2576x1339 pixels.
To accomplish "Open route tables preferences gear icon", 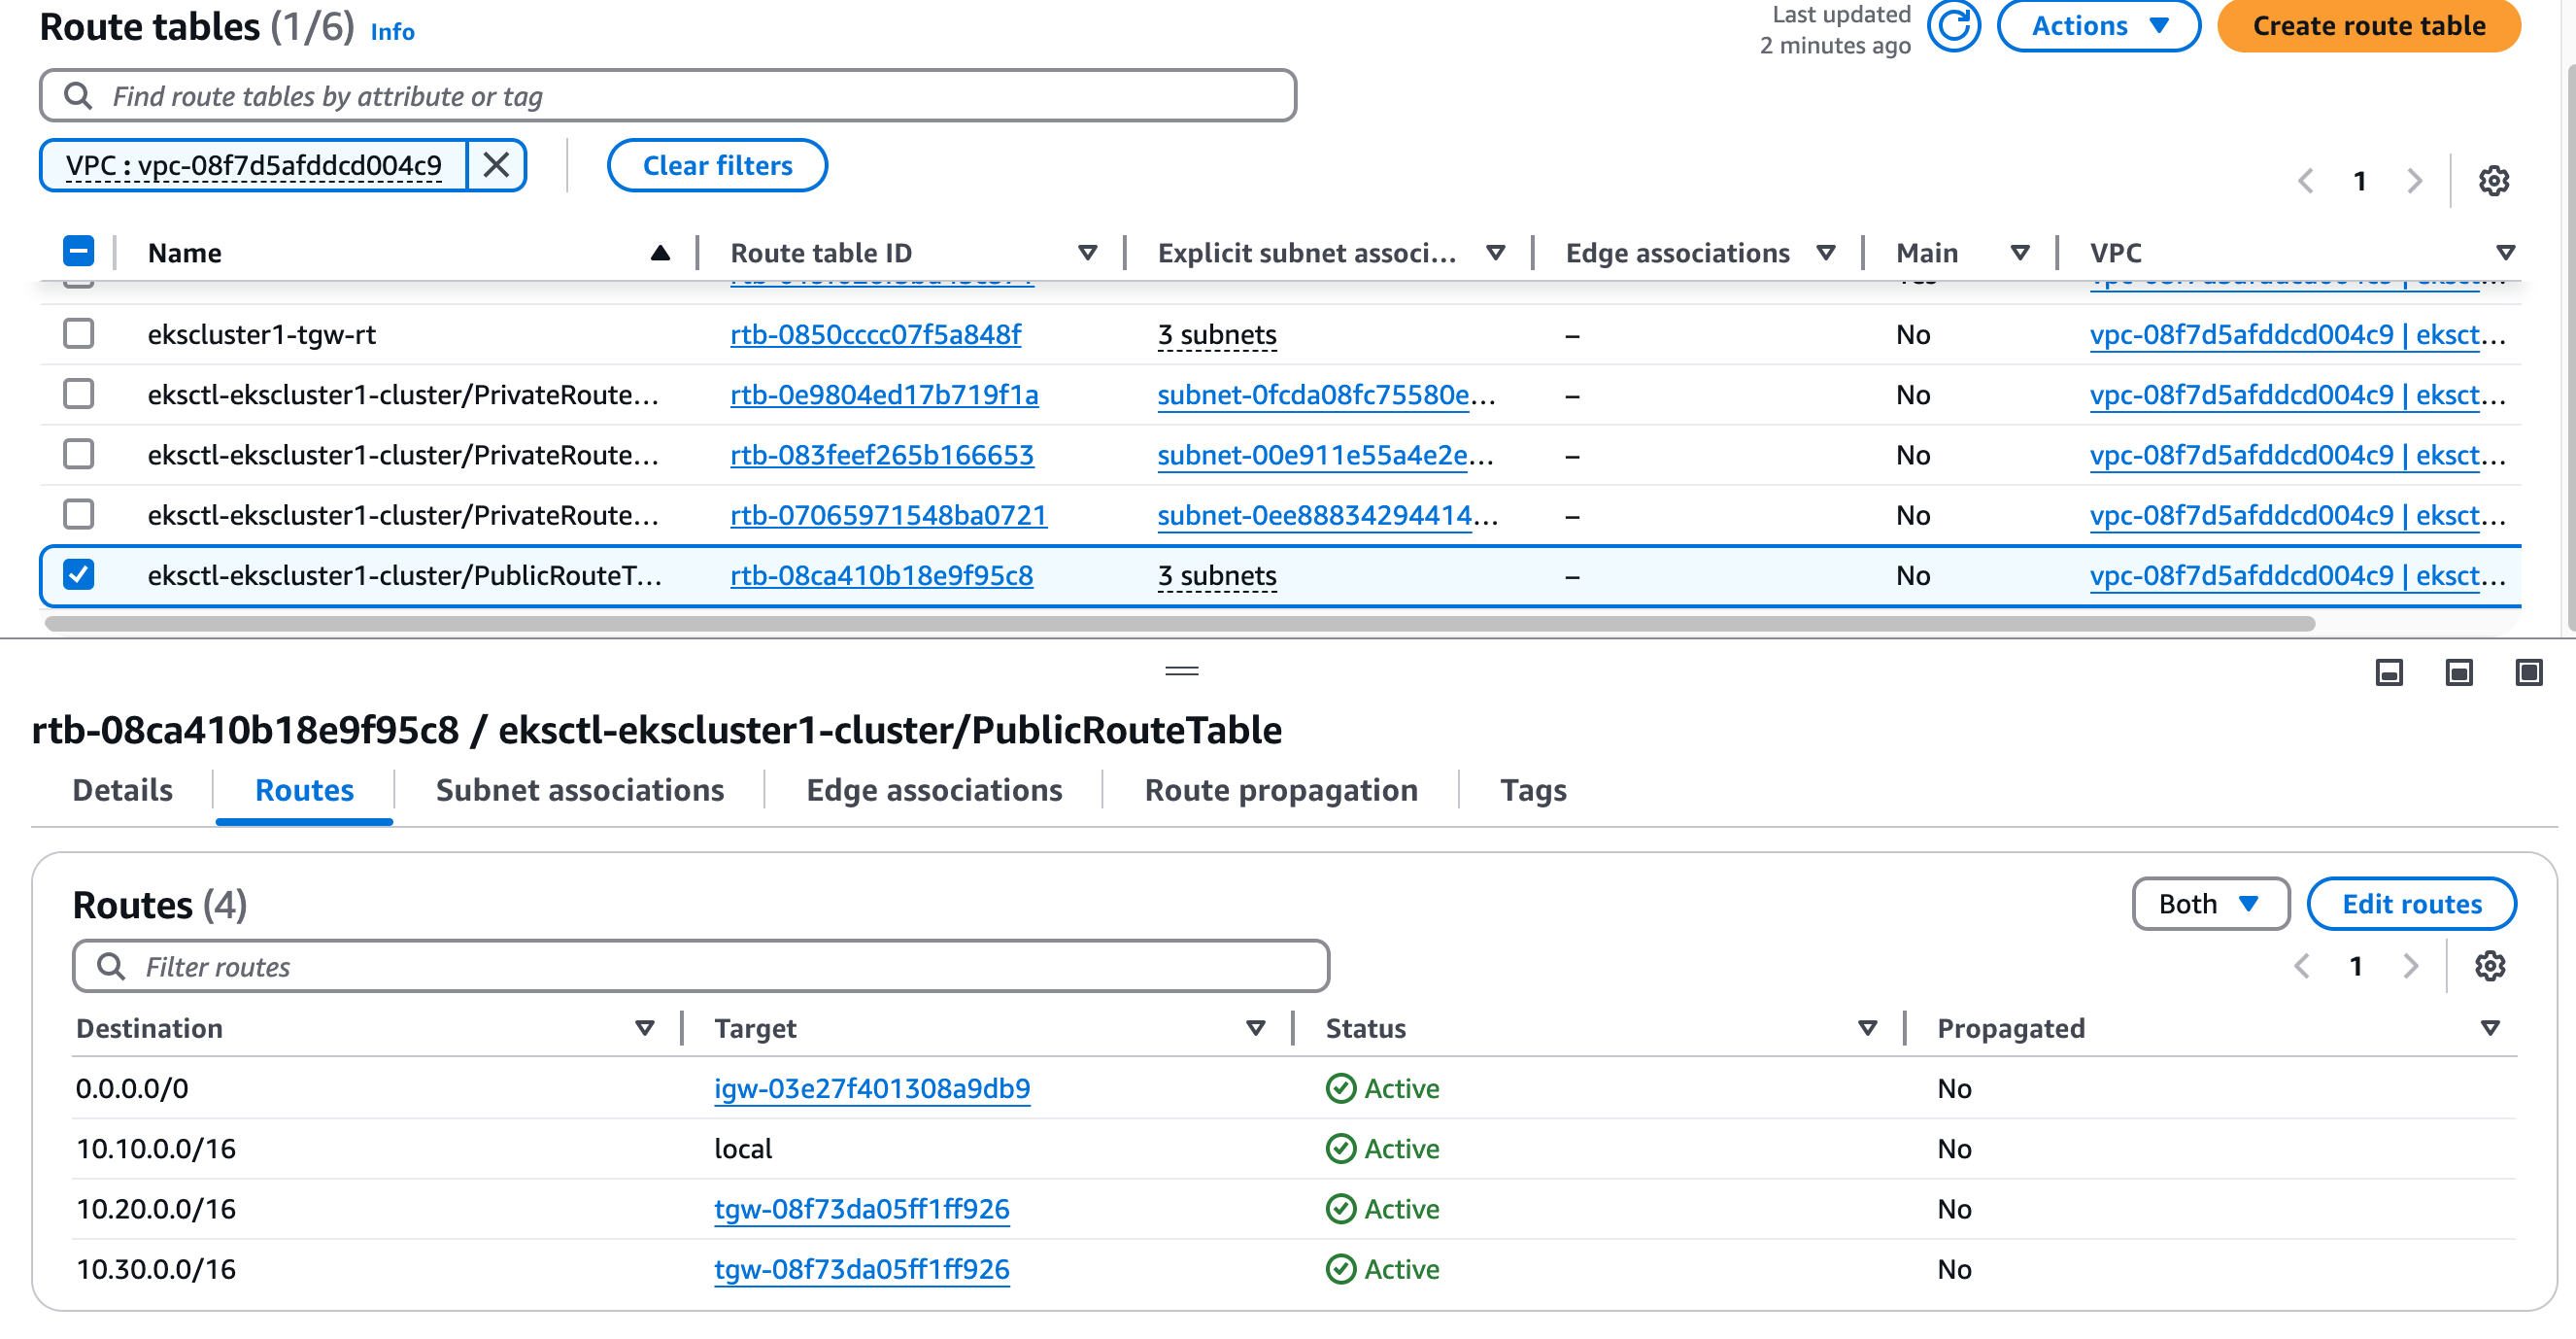I will click(x=2493, y=181).
